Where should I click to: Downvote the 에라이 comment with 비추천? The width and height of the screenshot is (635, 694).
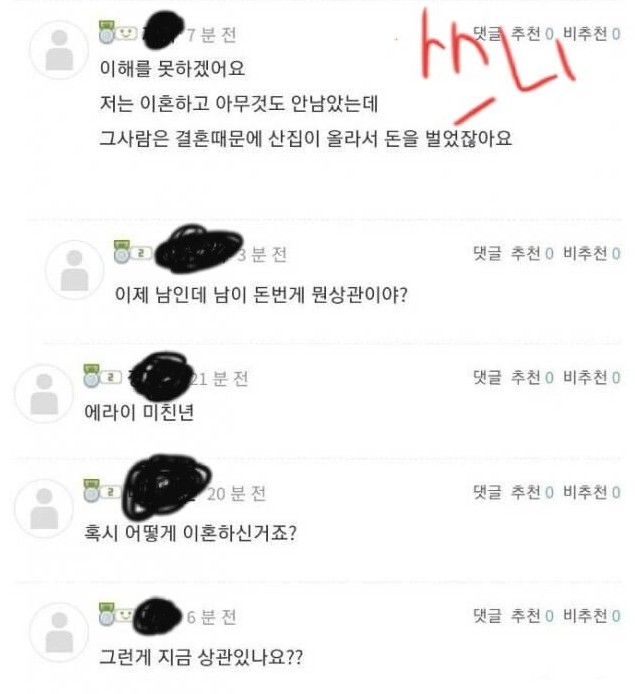[x=592, y=377]
